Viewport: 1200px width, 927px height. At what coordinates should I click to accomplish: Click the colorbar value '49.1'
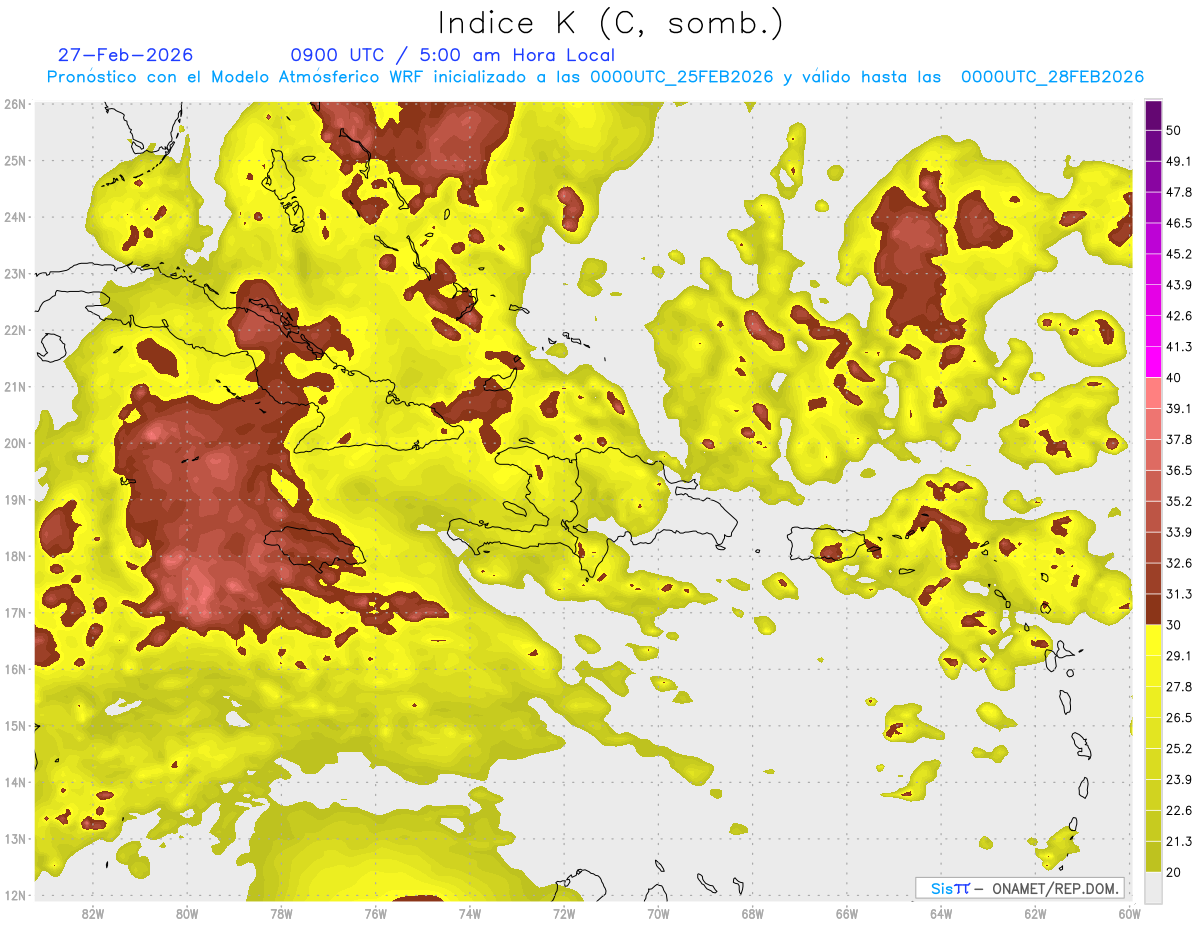pos(1178,161)
